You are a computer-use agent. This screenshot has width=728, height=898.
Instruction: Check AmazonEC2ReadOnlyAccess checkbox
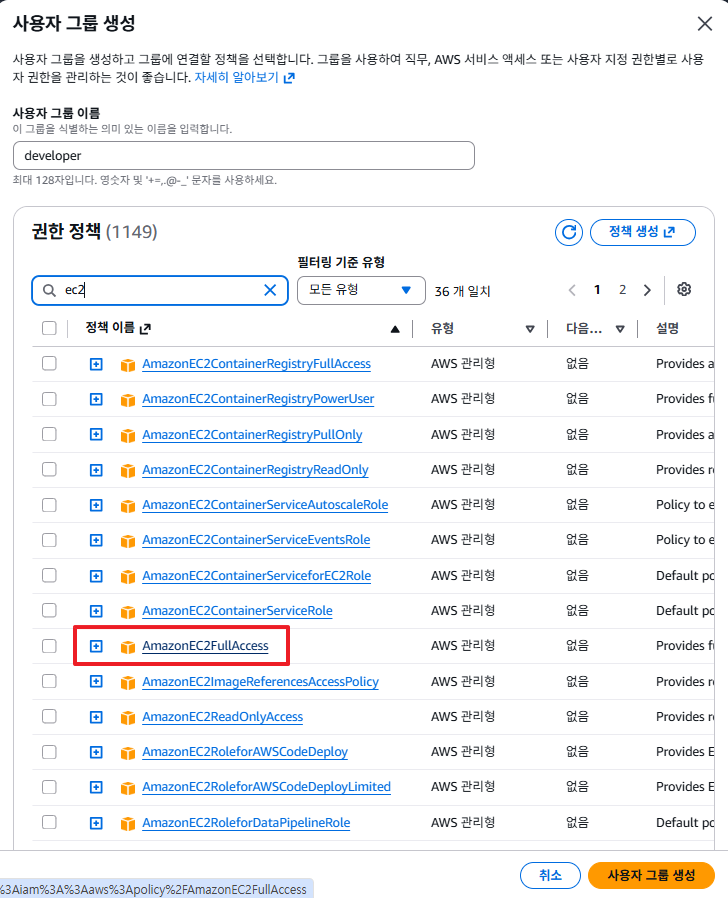49,716
